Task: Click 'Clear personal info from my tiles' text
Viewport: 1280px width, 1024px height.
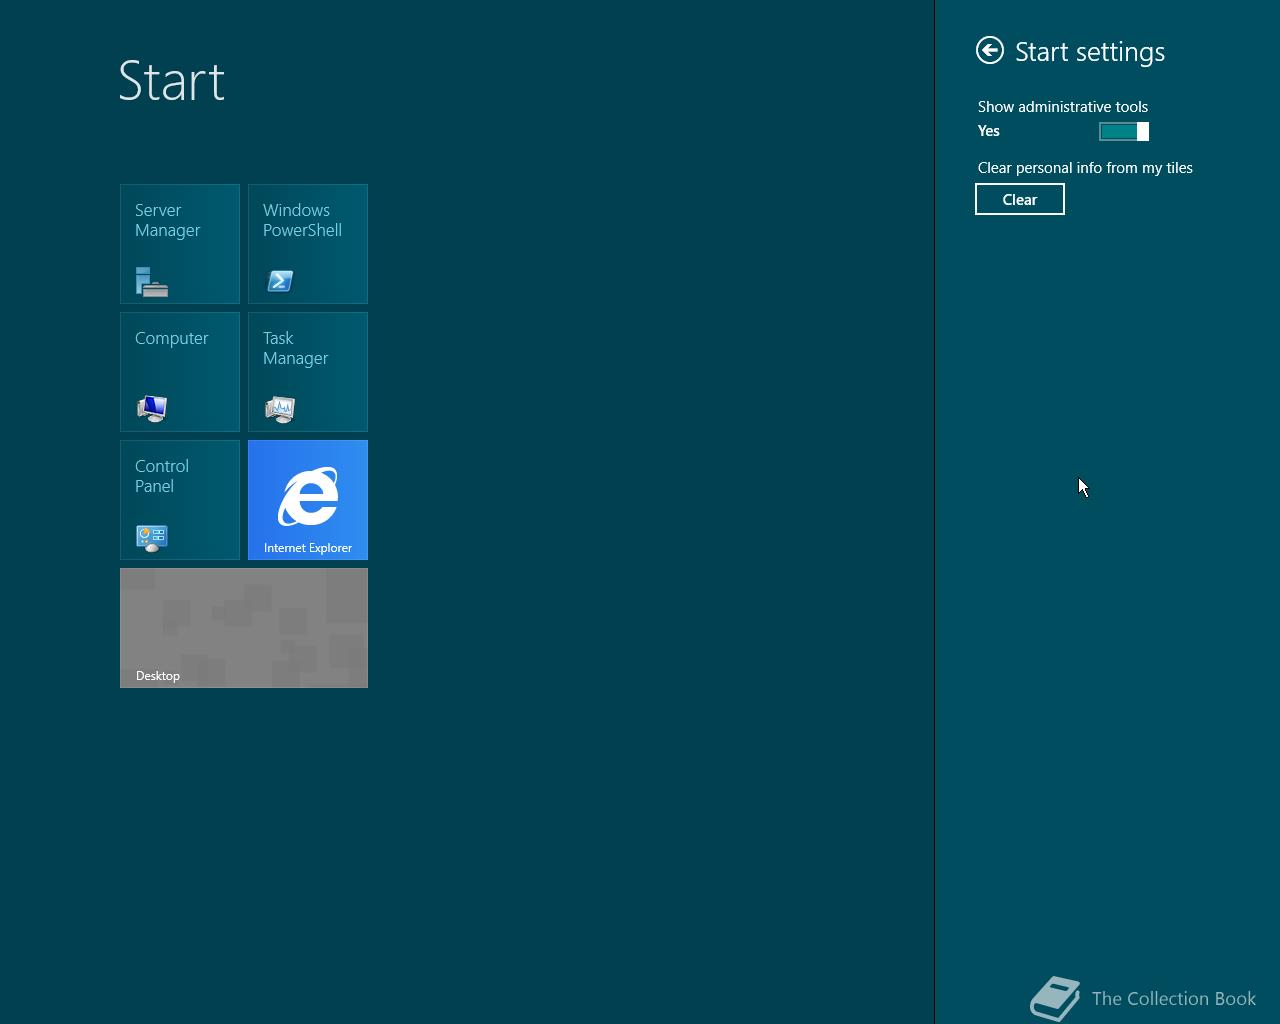Action: click(1085, 168)
